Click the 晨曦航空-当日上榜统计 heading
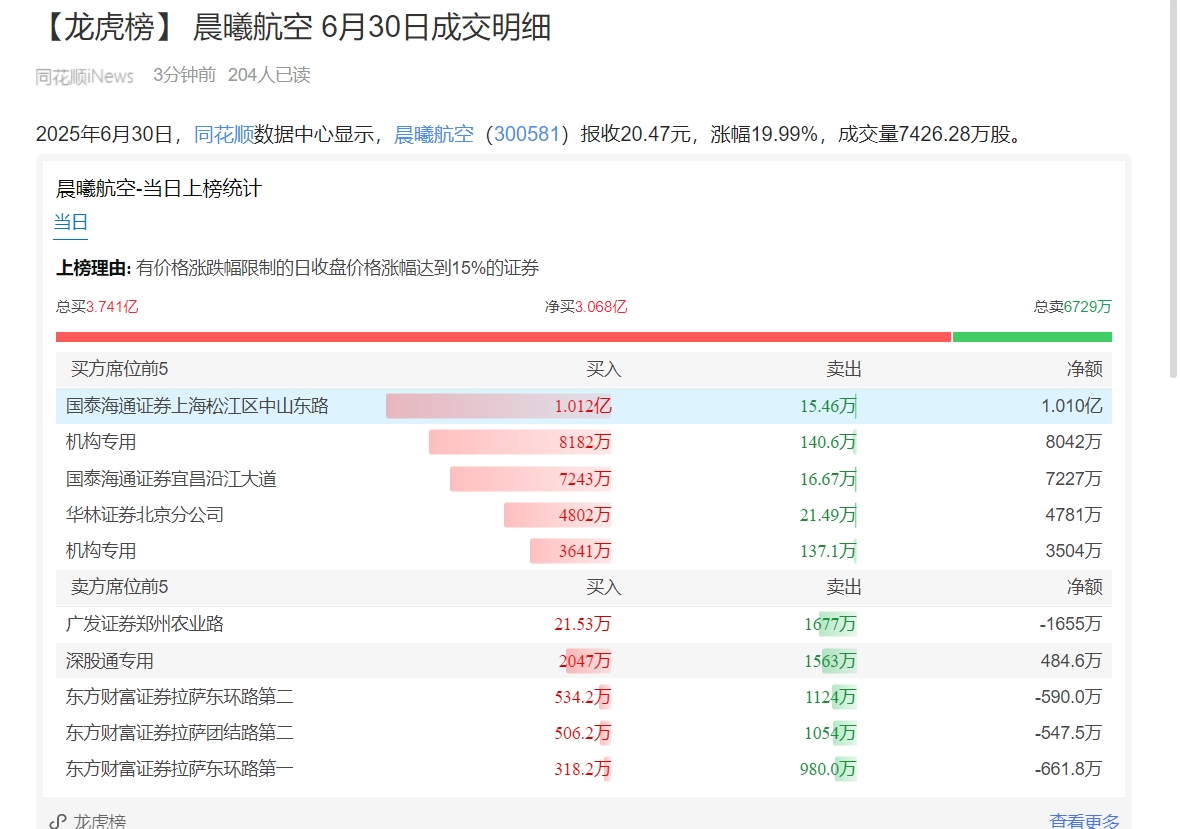1180x829 pixels. click(159, 189)
